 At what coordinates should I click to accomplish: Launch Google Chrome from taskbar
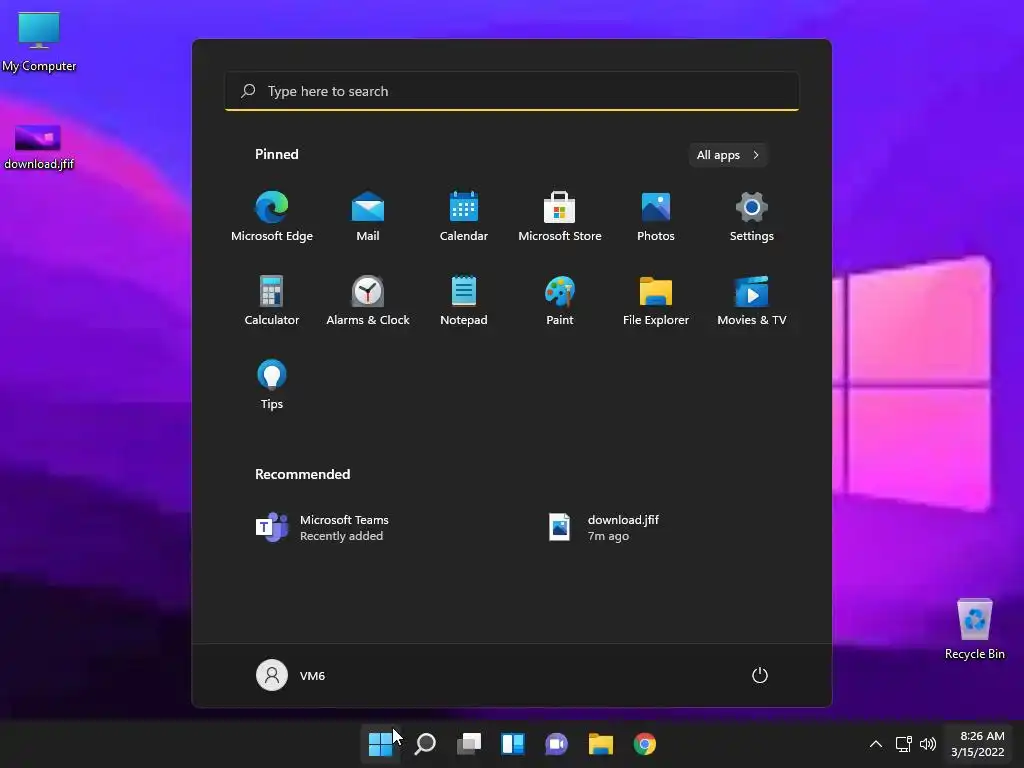pos(645,744)
